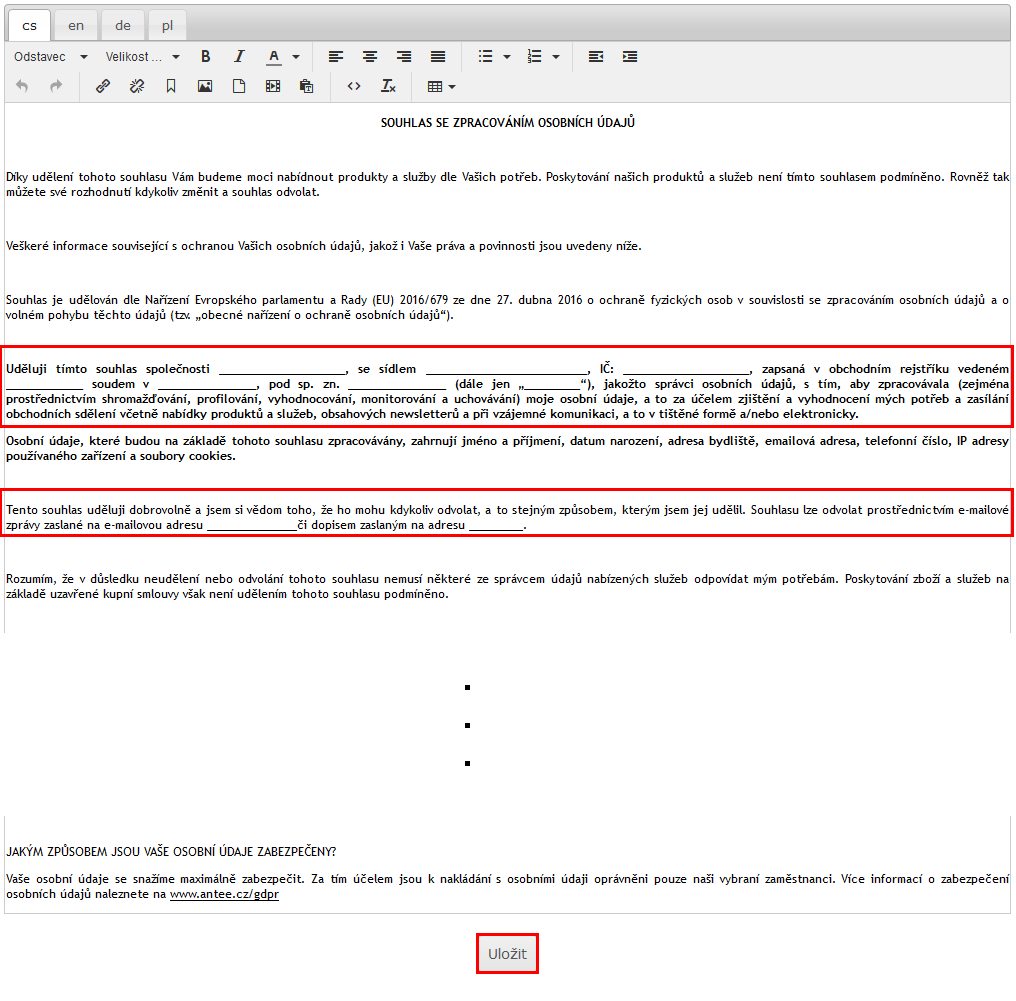Clear formatting of selected text
Viewport: 1016px width, 1001px height.
pos(388,87)
